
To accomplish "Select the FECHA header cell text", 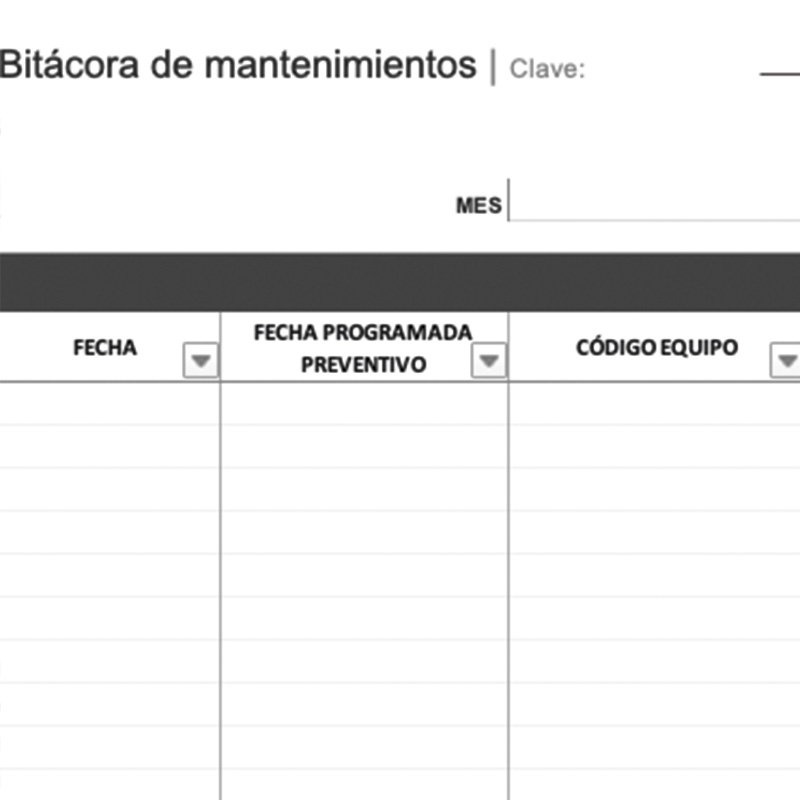I will pyautogui.click(x=105, y=348).
